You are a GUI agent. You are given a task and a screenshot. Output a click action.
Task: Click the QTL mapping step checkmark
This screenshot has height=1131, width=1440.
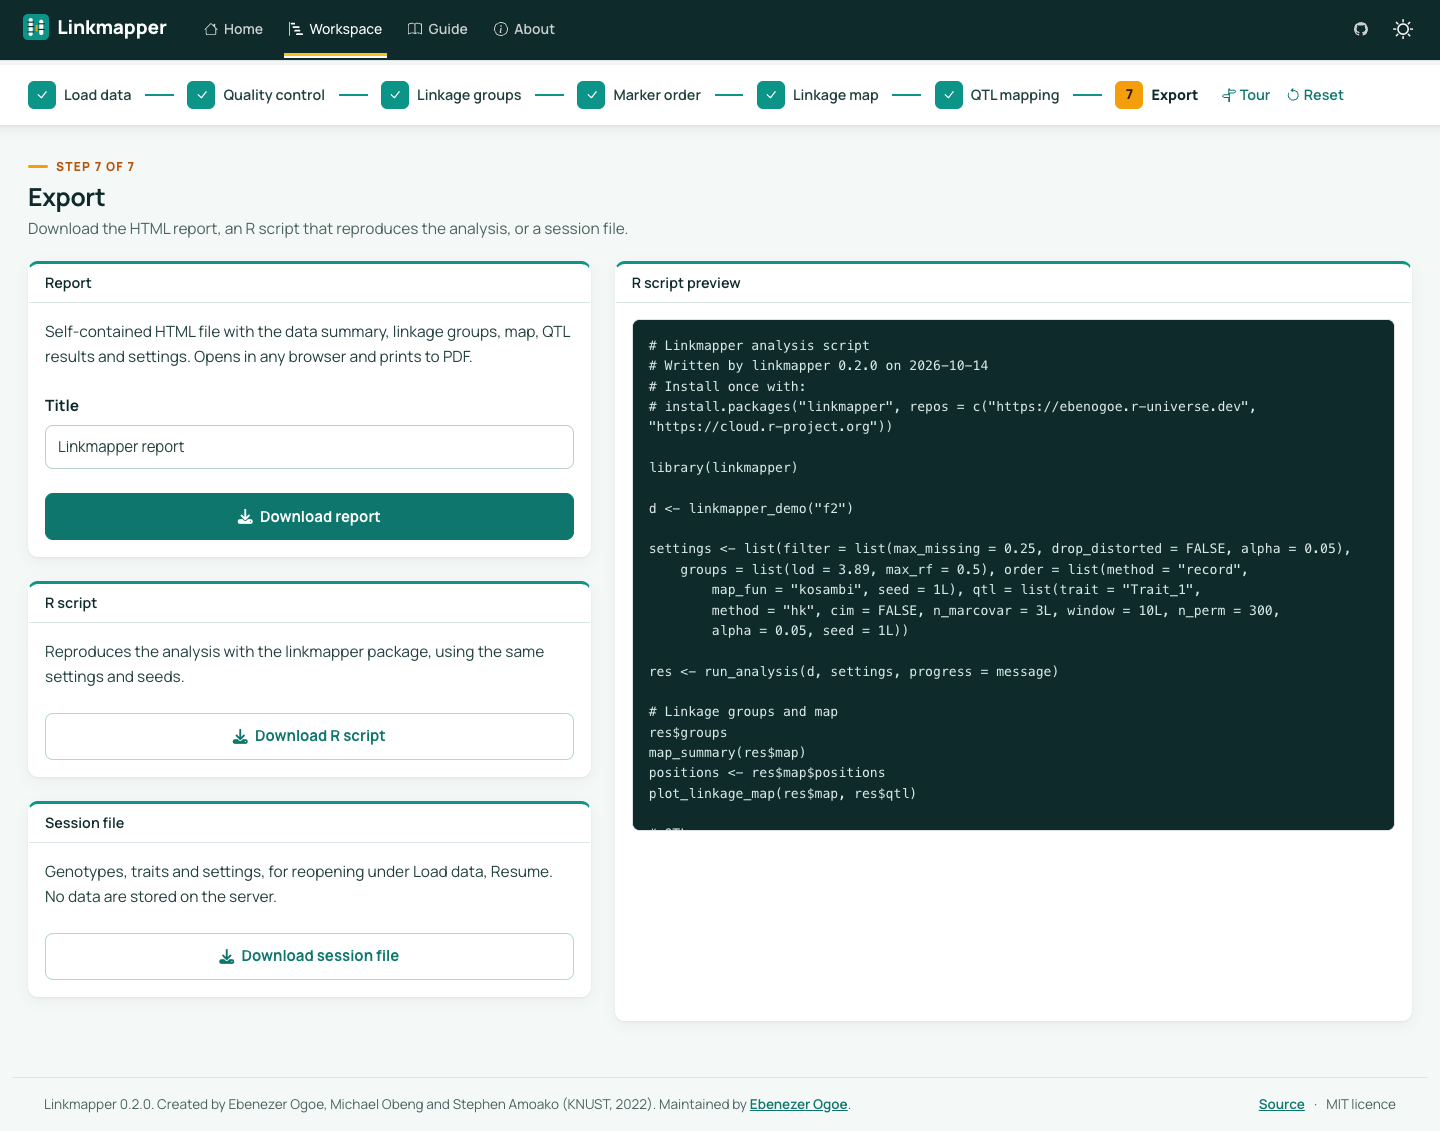949,95
